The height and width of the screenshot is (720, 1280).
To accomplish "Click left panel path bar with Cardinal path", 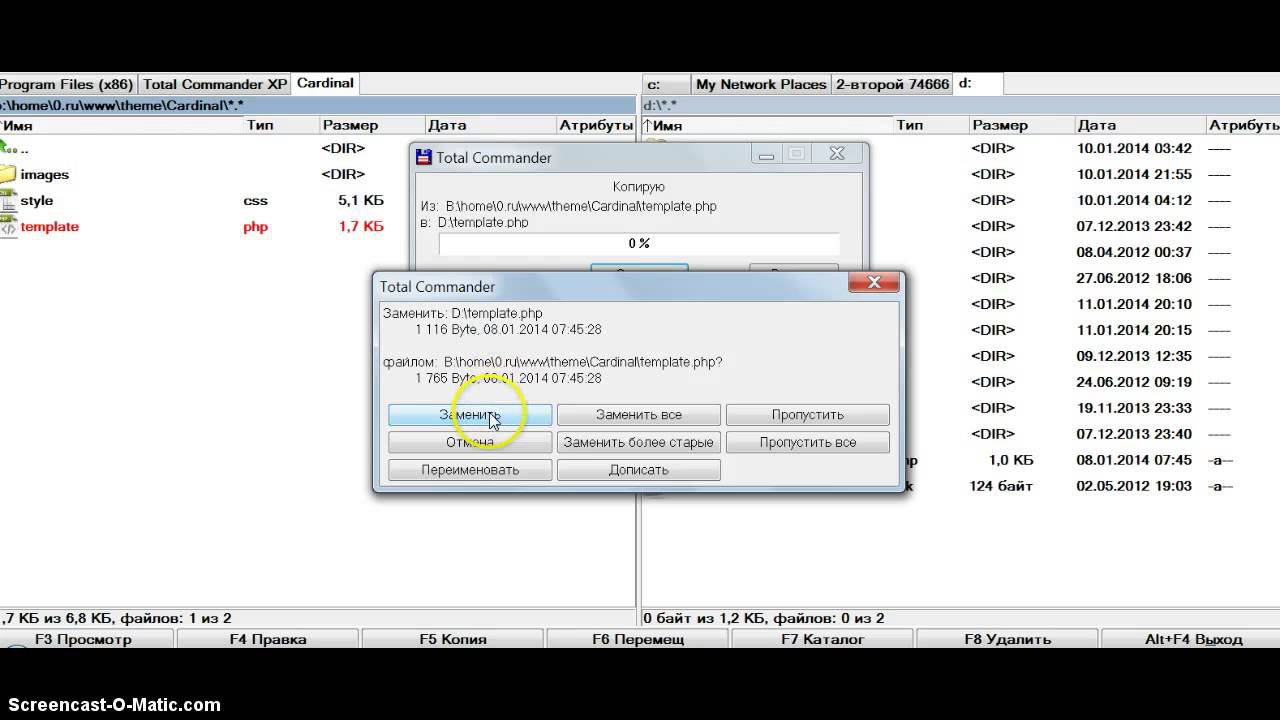I will [x=318, y=105].
